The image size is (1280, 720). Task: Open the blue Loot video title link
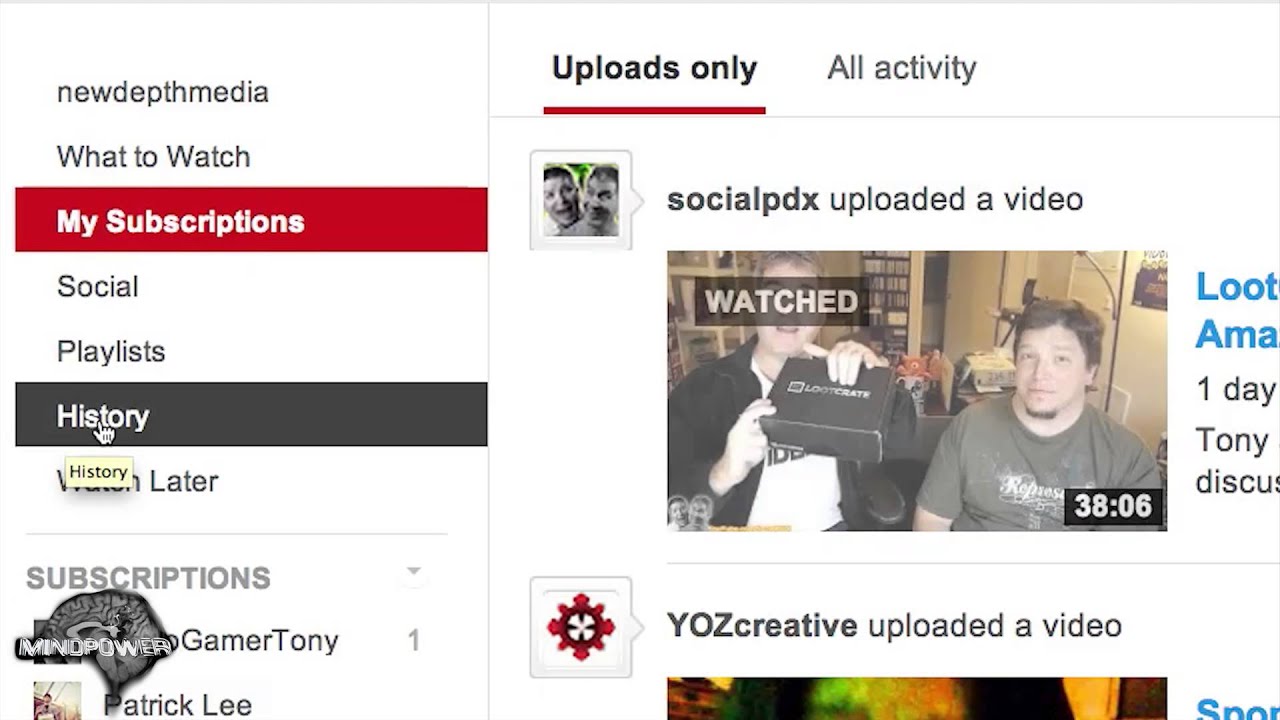pyautogui.click(x=1237, y=310)
